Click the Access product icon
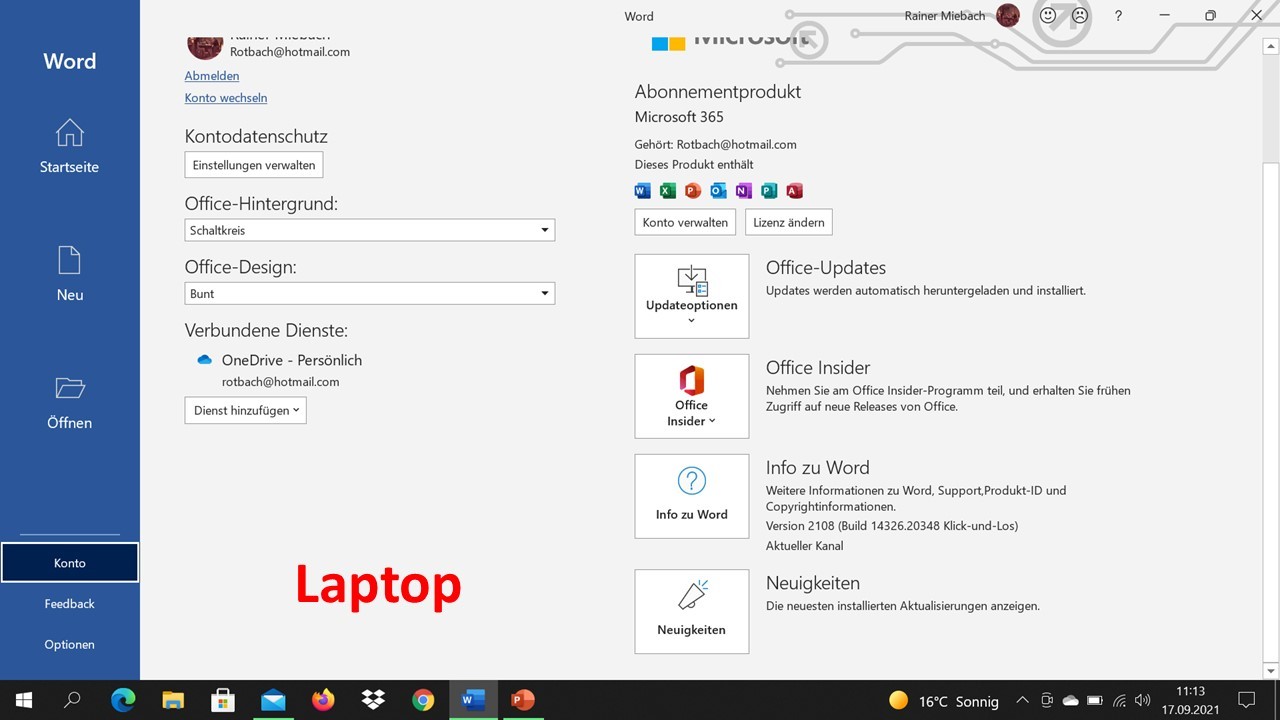1280x720 pixels. coord(794,191)
